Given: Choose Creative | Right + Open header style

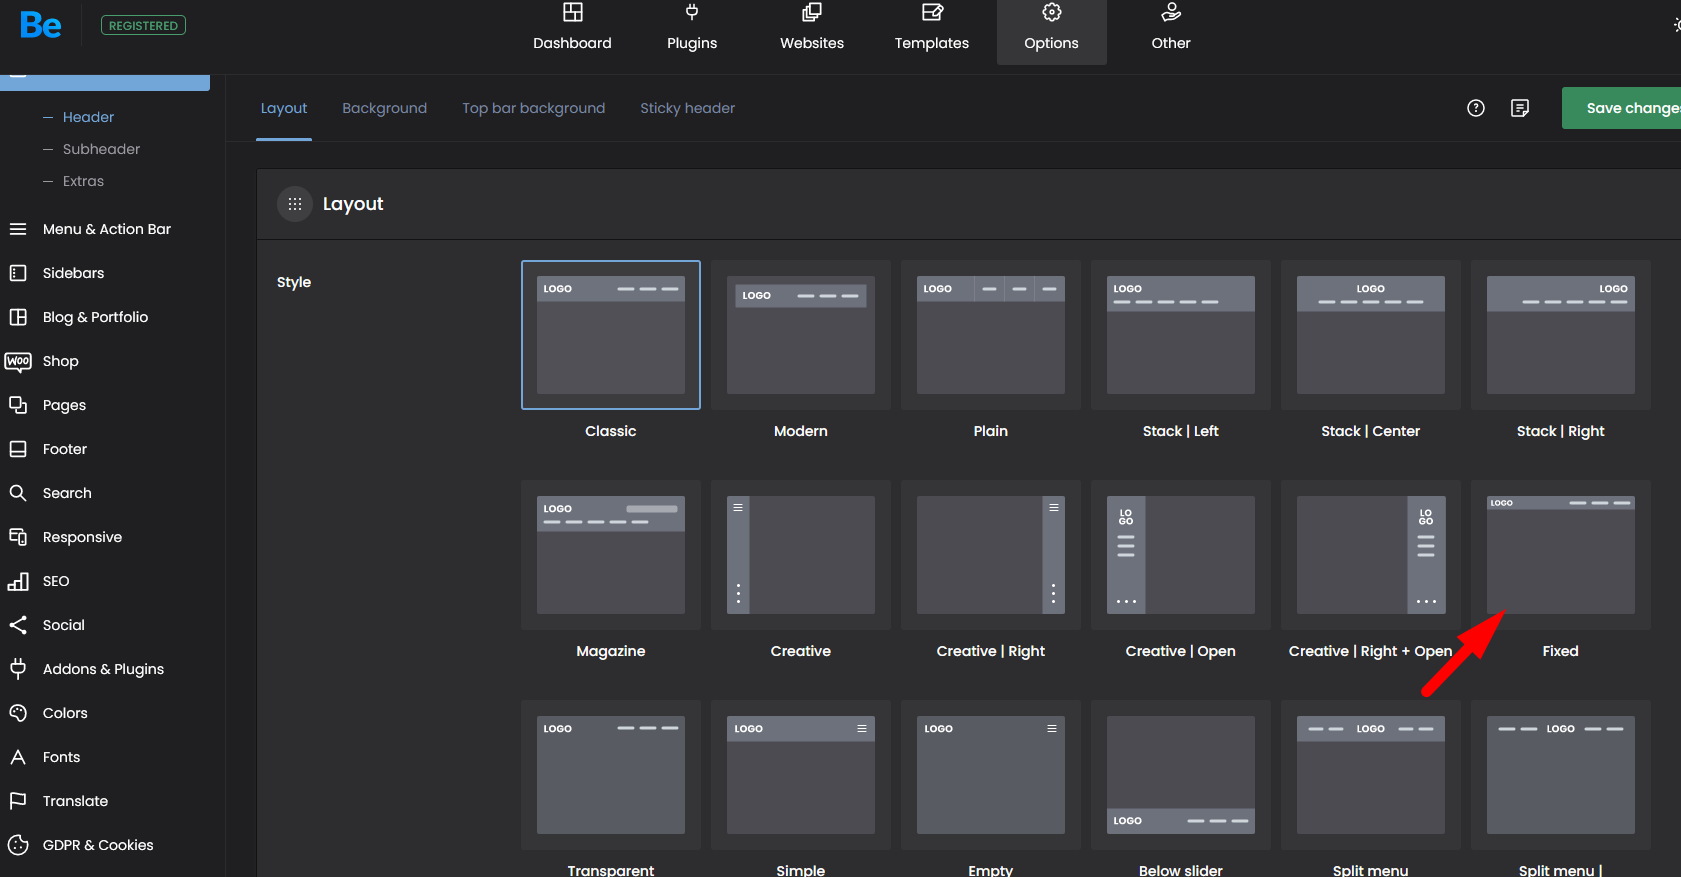Looking at the screenshot, I should [x=1371, y=555].
